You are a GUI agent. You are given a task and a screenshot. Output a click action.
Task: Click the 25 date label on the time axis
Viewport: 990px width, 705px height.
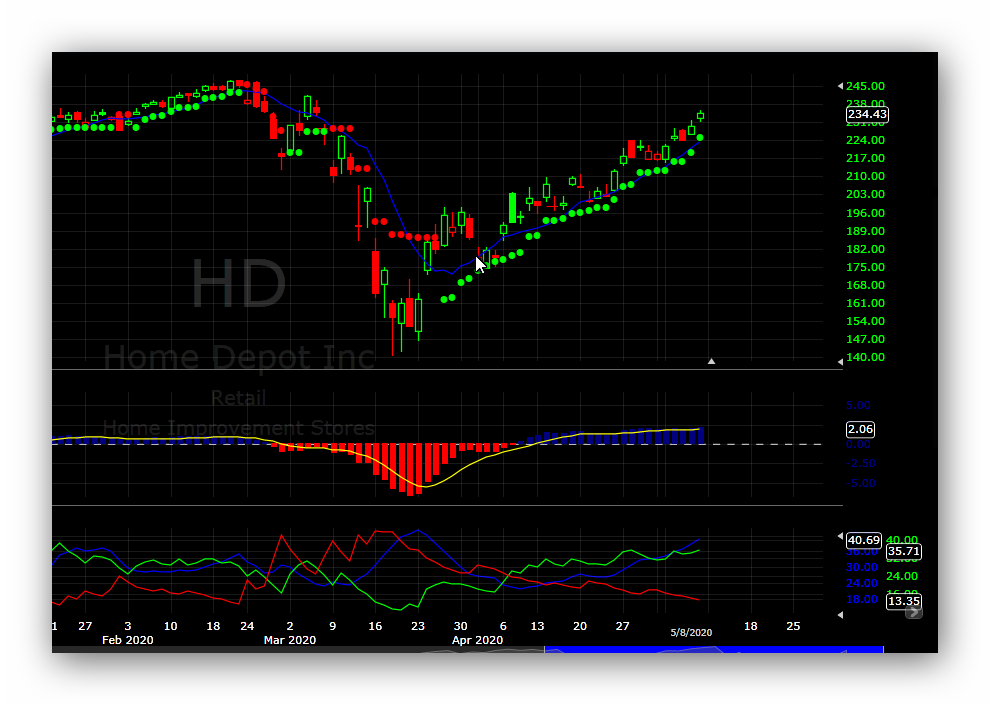click(793, 626)
